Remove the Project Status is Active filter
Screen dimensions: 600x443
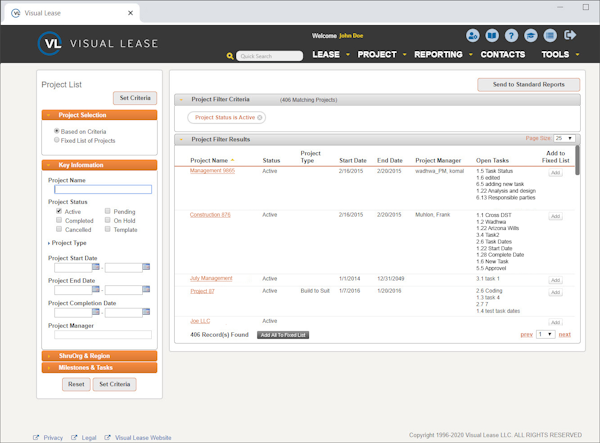tap(260, 117)
